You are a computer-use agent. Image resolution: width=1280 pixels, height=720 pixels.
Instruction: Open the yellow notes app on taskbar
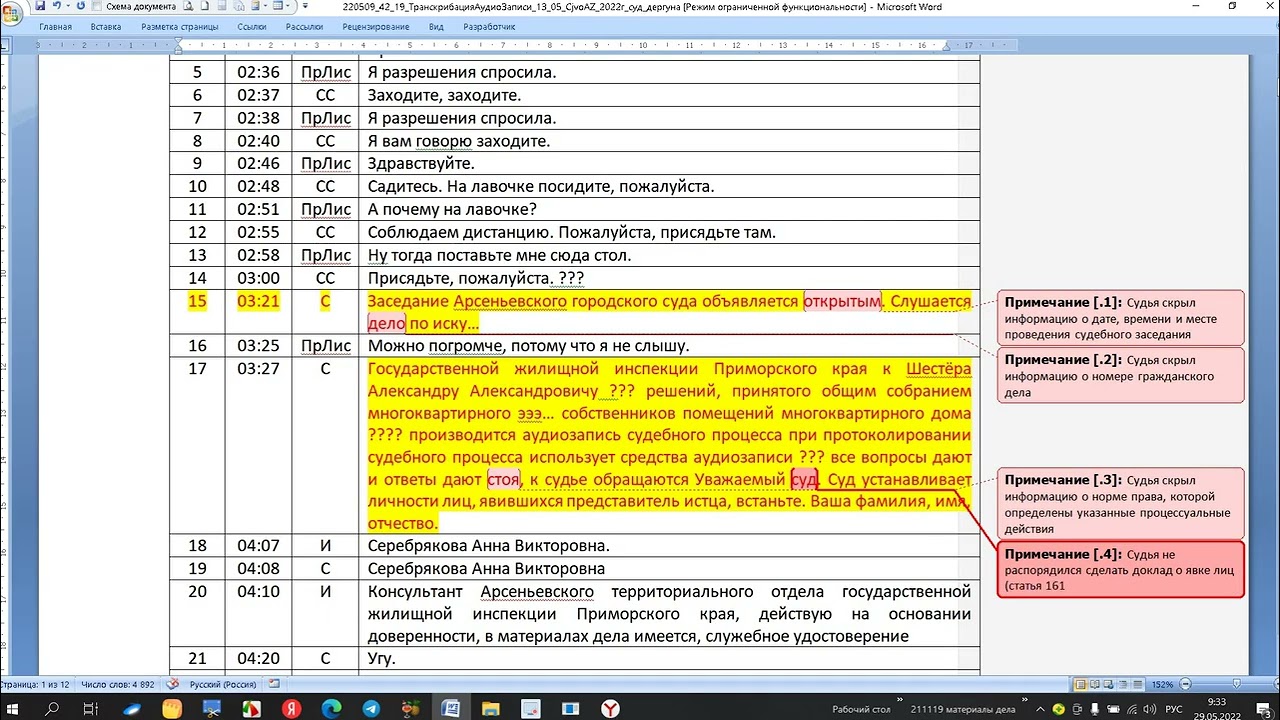click(172, 708)
